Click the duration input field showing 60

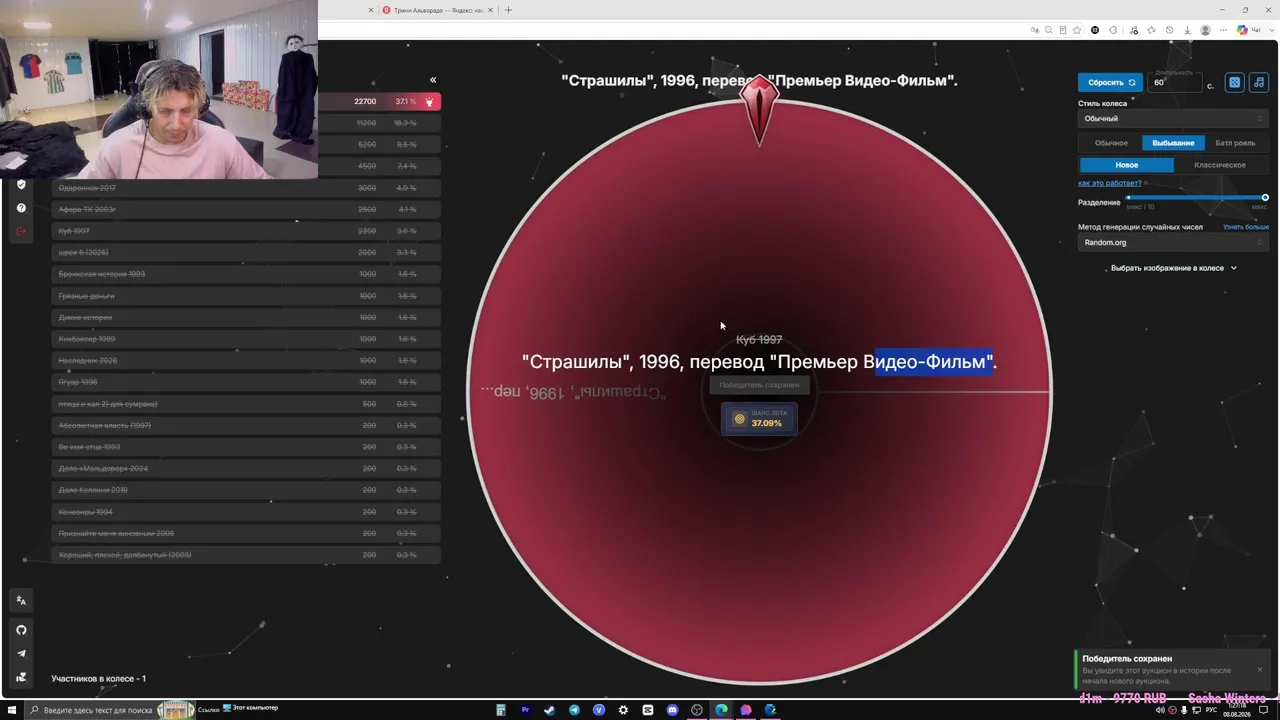[x=1175, y=82]
